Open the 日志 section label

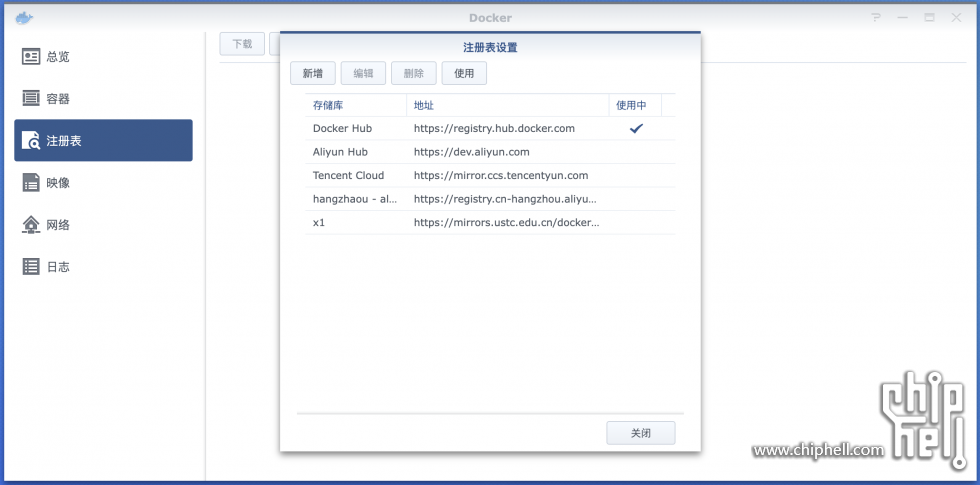point(58,266)
